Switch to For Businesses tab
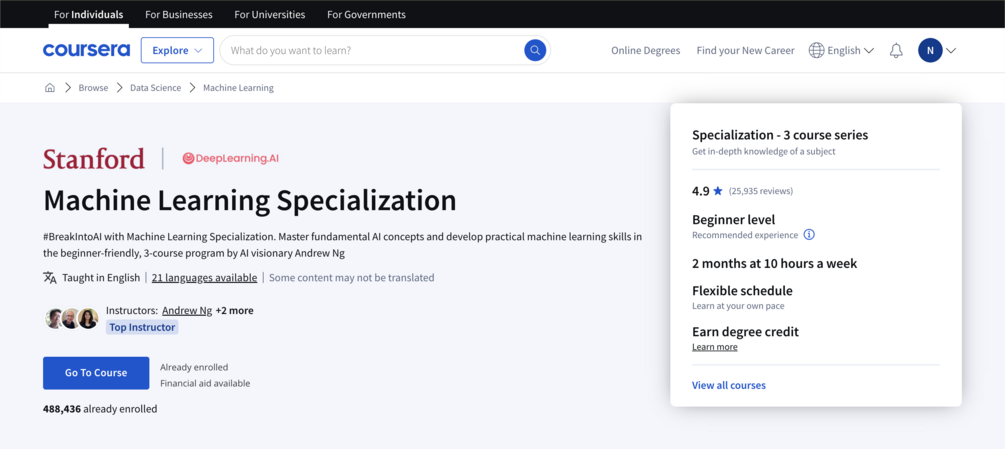 point(179,15)
